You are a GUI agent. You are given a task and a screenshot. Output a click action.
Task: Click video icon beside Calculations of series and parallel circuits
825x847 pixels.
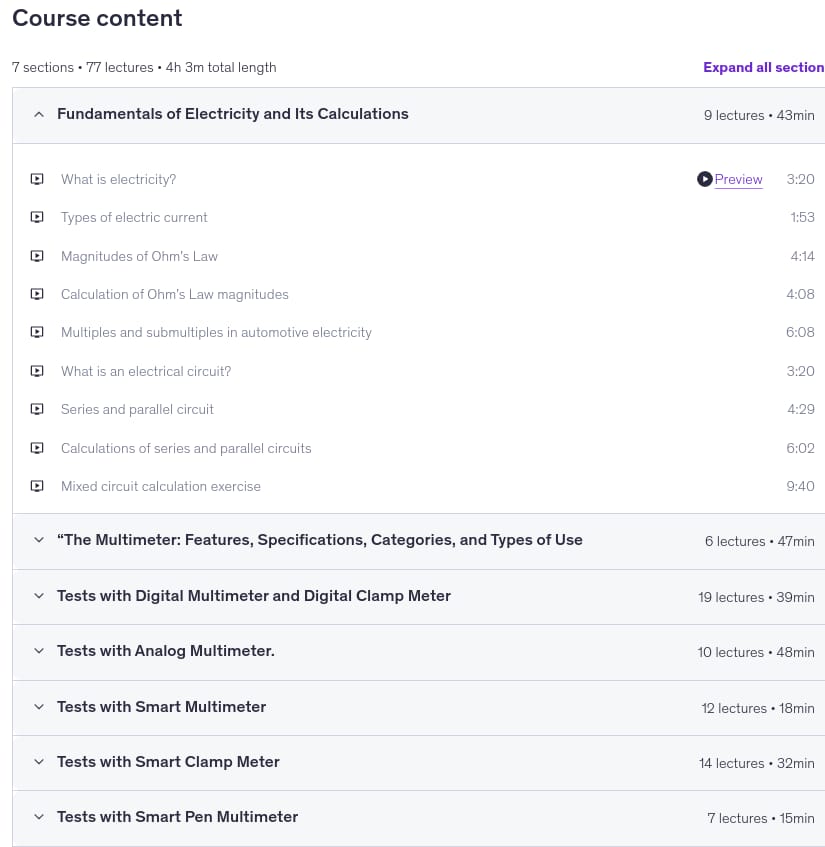[x=37, y=448]
